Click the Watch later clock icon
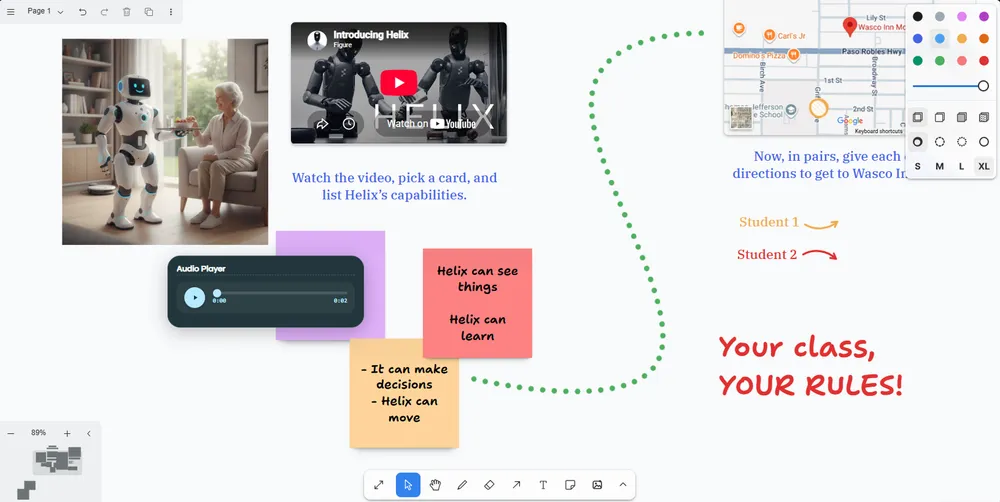 pos(349,124)
